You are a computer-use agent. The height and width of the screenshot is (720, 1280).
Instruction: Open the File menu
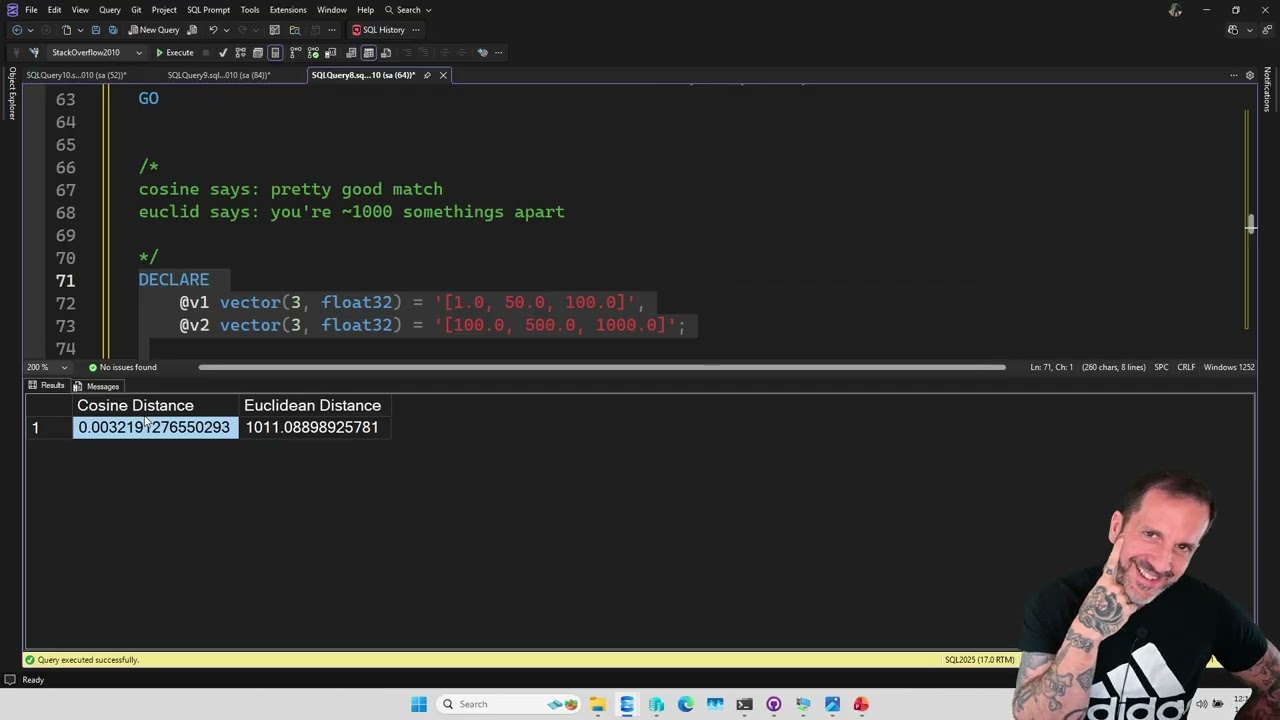point(31,10)
